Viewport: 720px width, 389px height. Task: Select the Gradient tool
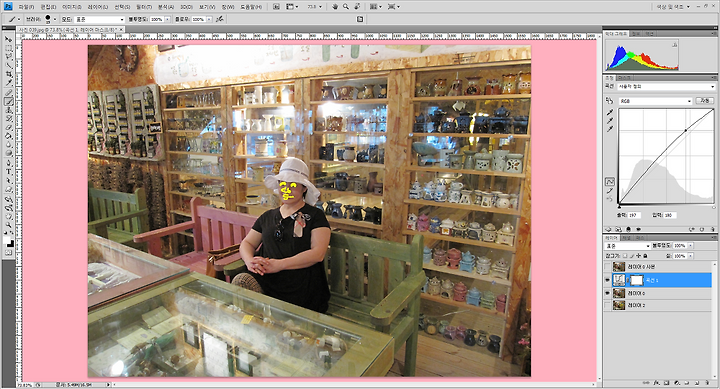pyautogui.click(x=9, y=136)
